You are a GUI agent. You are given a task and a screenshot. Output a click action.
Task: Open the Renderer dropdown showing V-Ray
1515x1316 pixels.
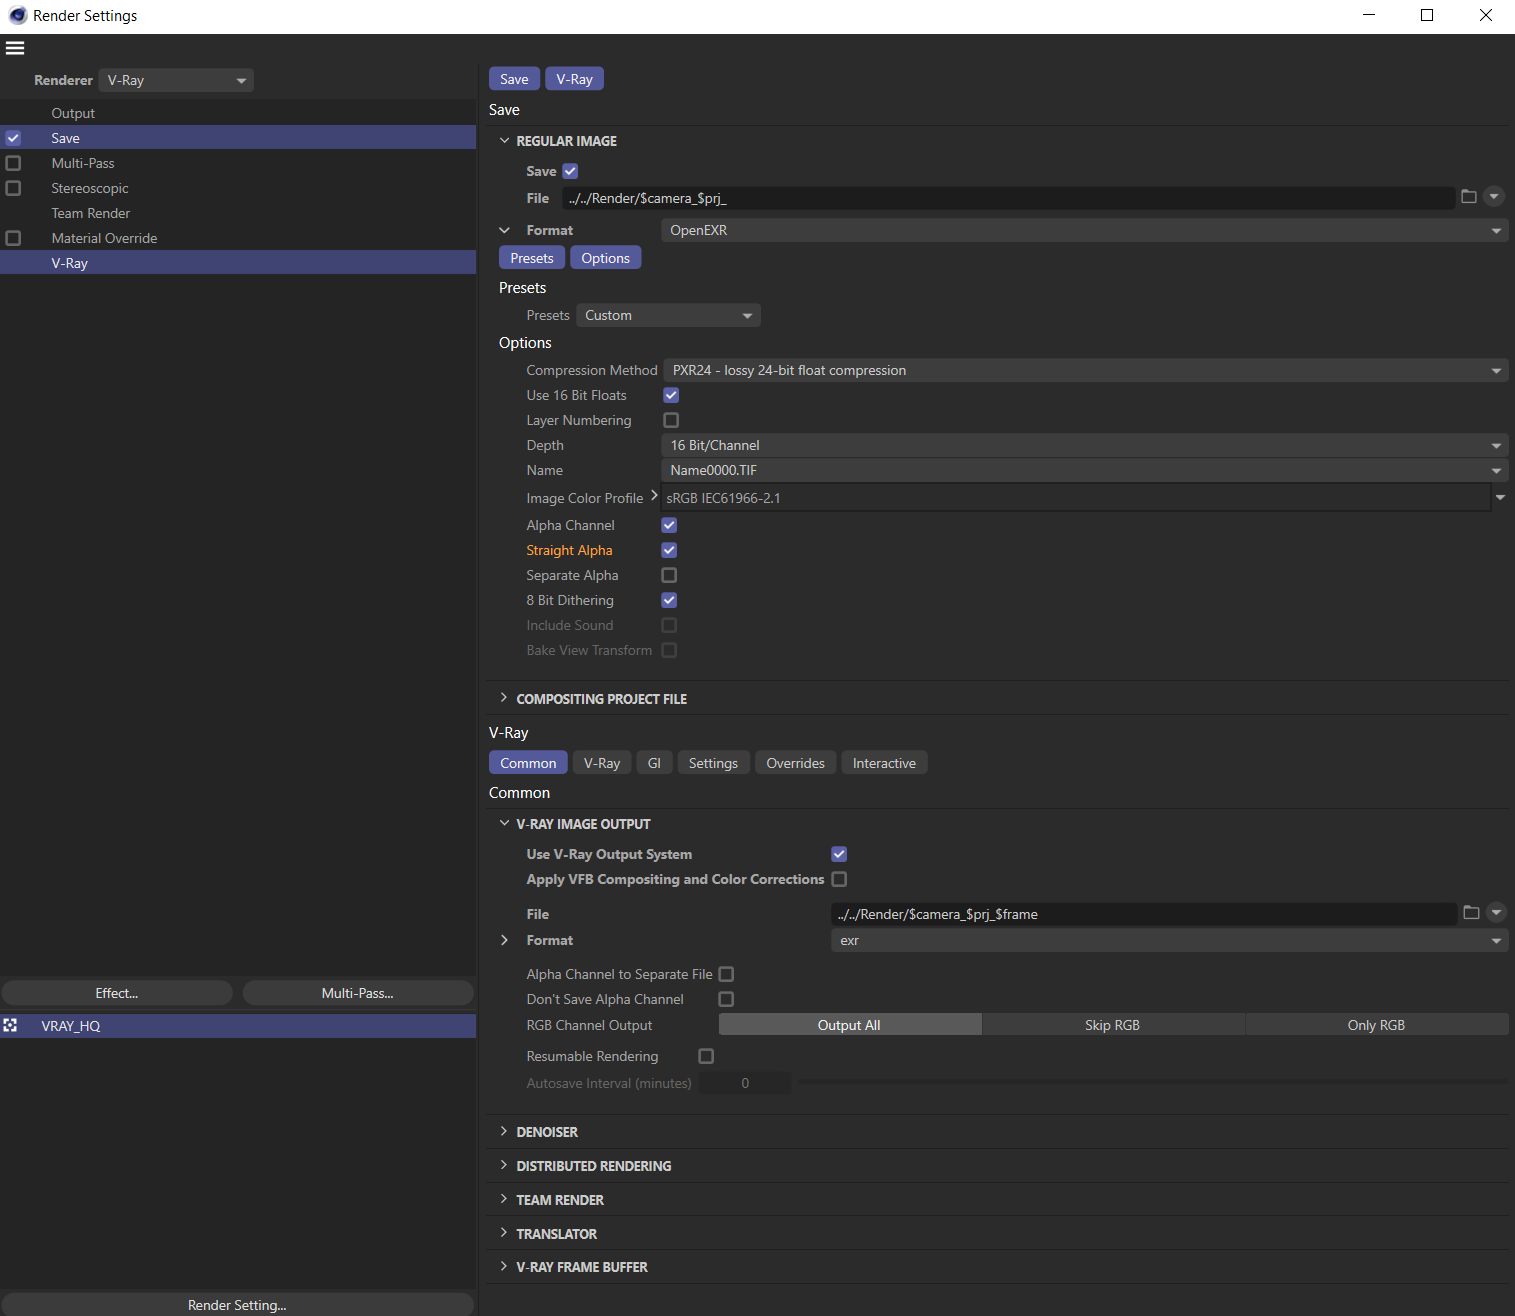(x=176, y=80)
